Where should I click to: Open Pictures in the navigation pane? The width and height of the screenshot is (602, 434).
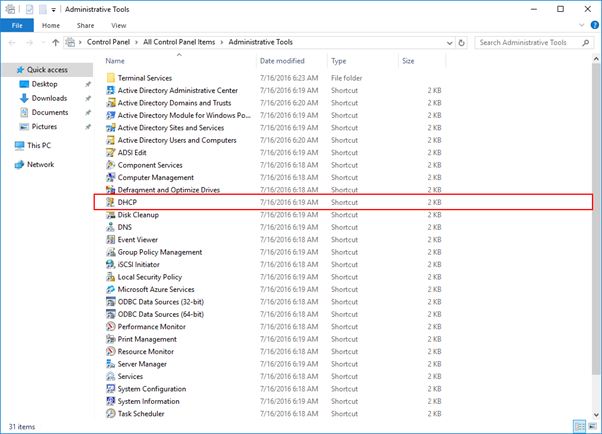click(44, 127)
